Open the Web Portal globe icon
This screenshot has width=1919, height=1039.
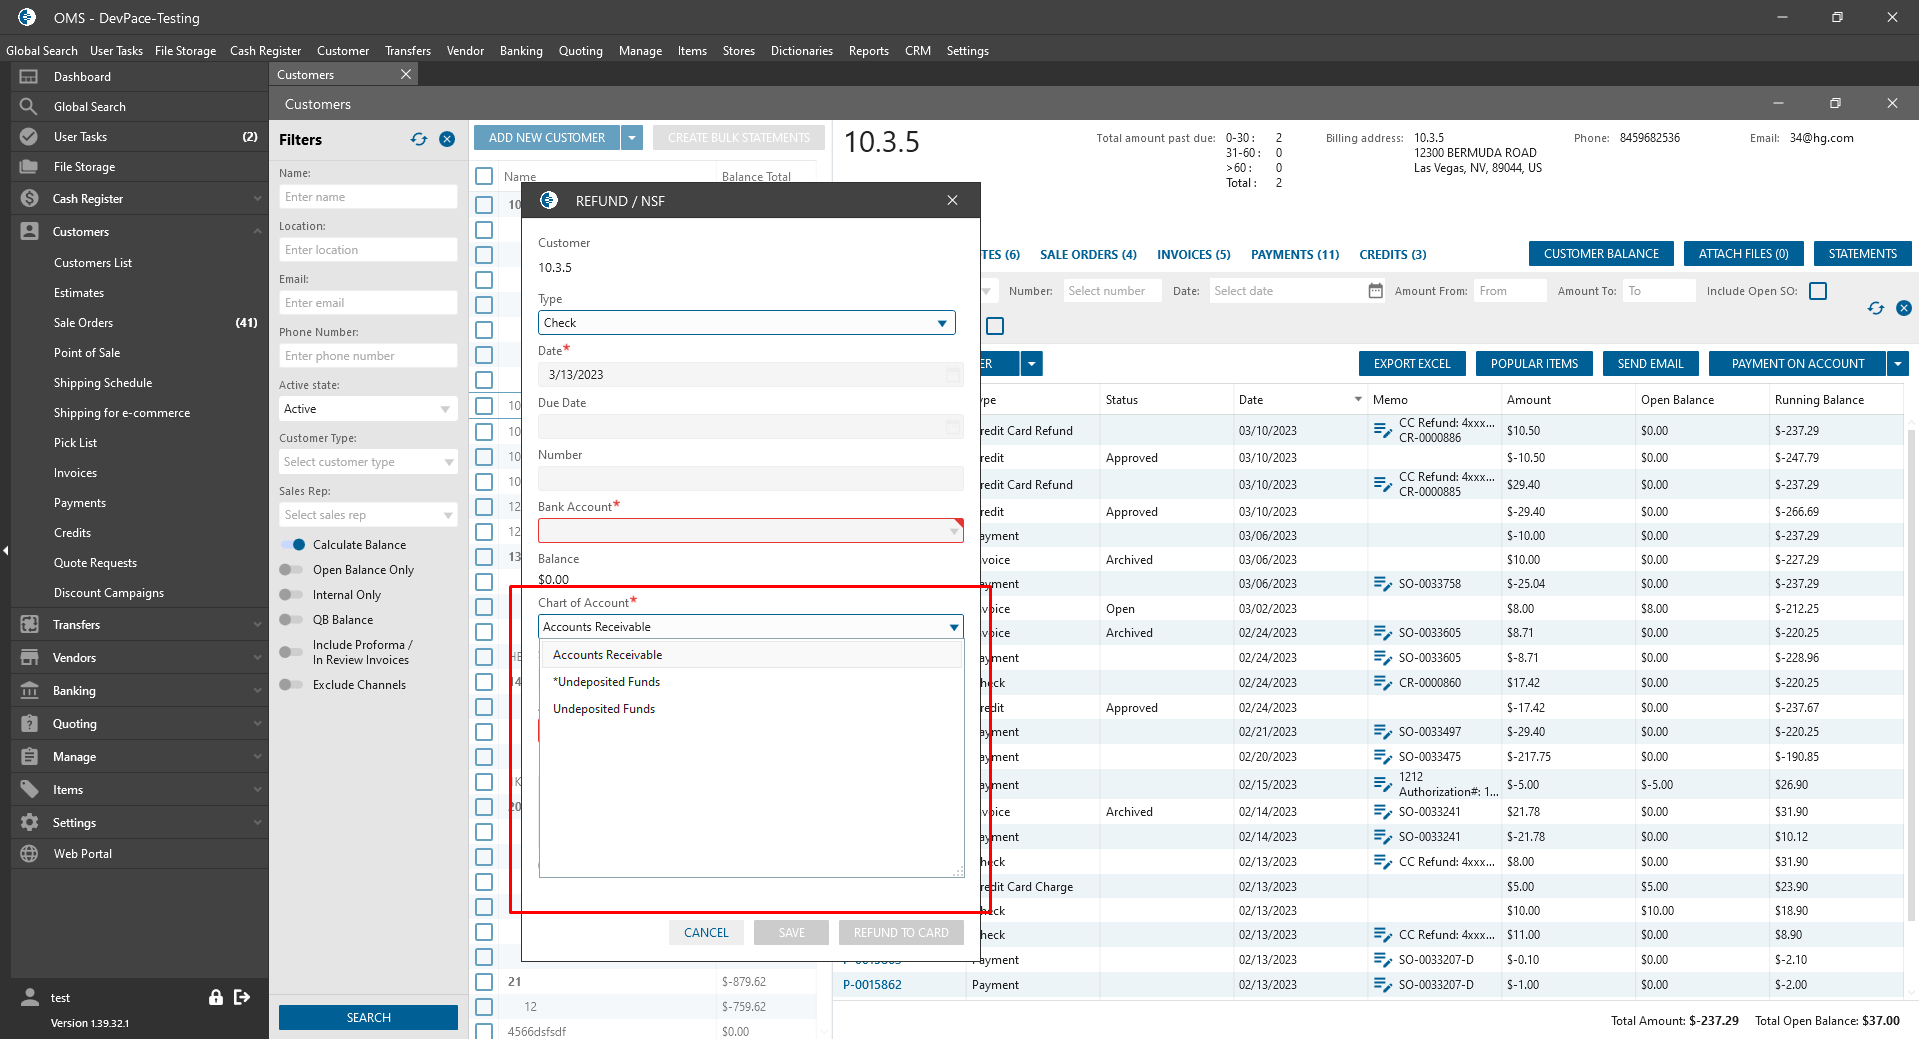pos(29,854)
